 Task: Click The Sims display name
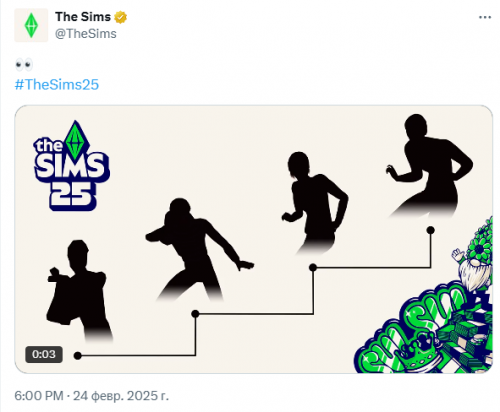pos(83,17)
